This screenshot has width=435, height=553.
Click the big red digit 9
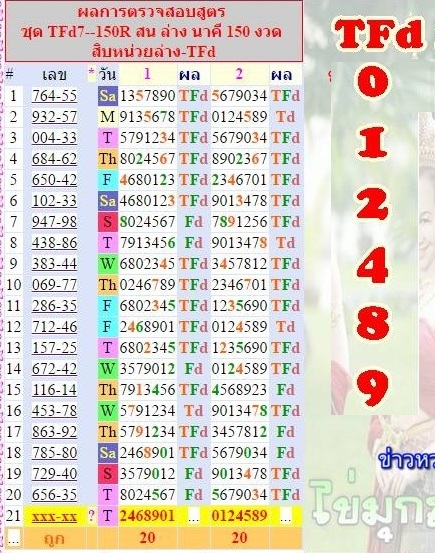[373, 387]
